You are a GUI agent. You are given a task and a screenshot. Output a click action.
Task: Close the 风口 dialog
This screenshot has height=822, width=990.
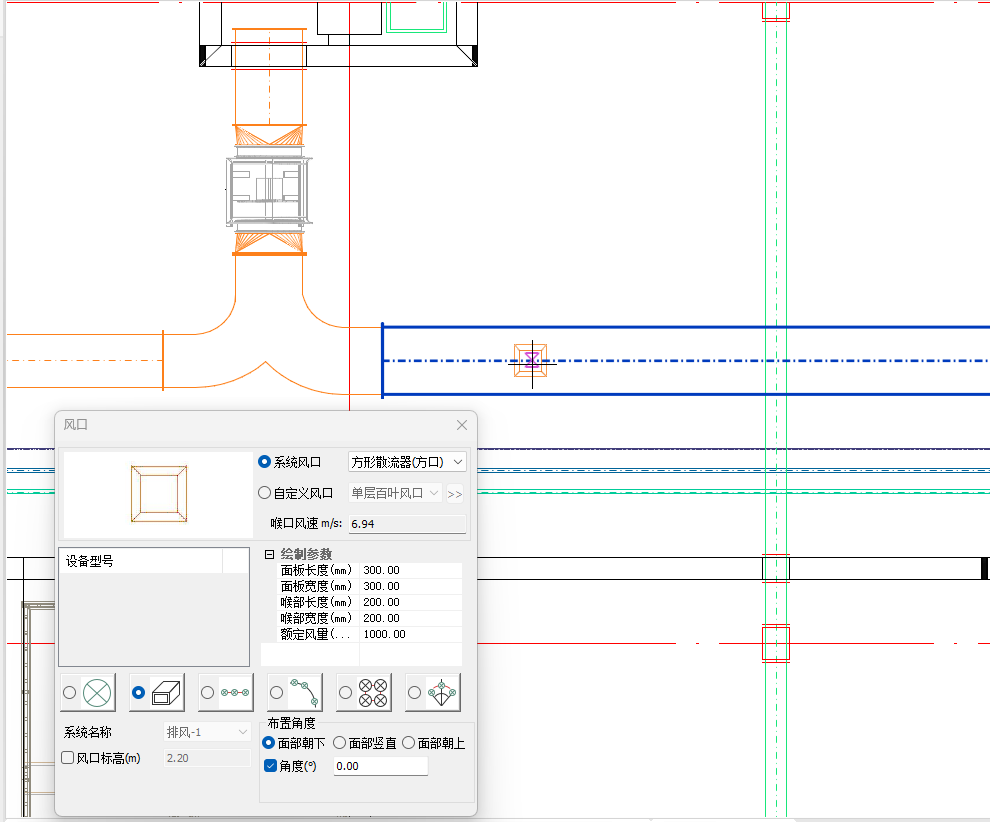coord(462,425)
